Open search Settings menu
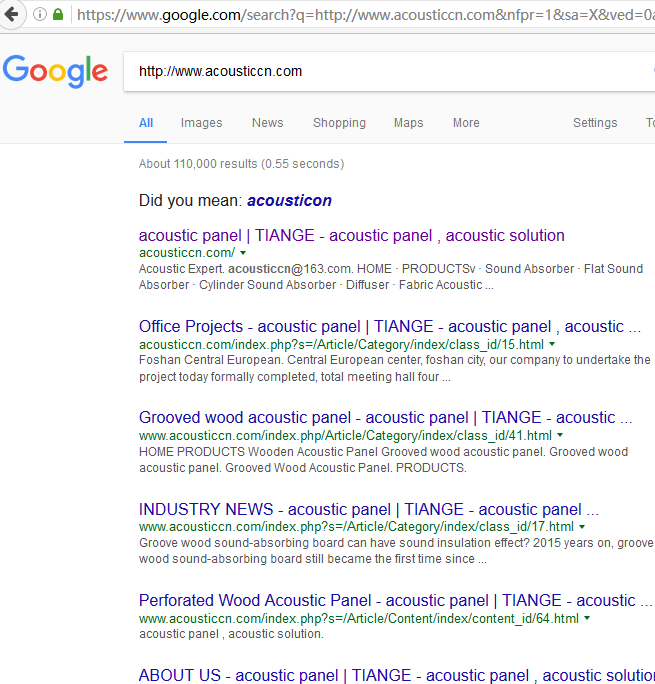 595,123
